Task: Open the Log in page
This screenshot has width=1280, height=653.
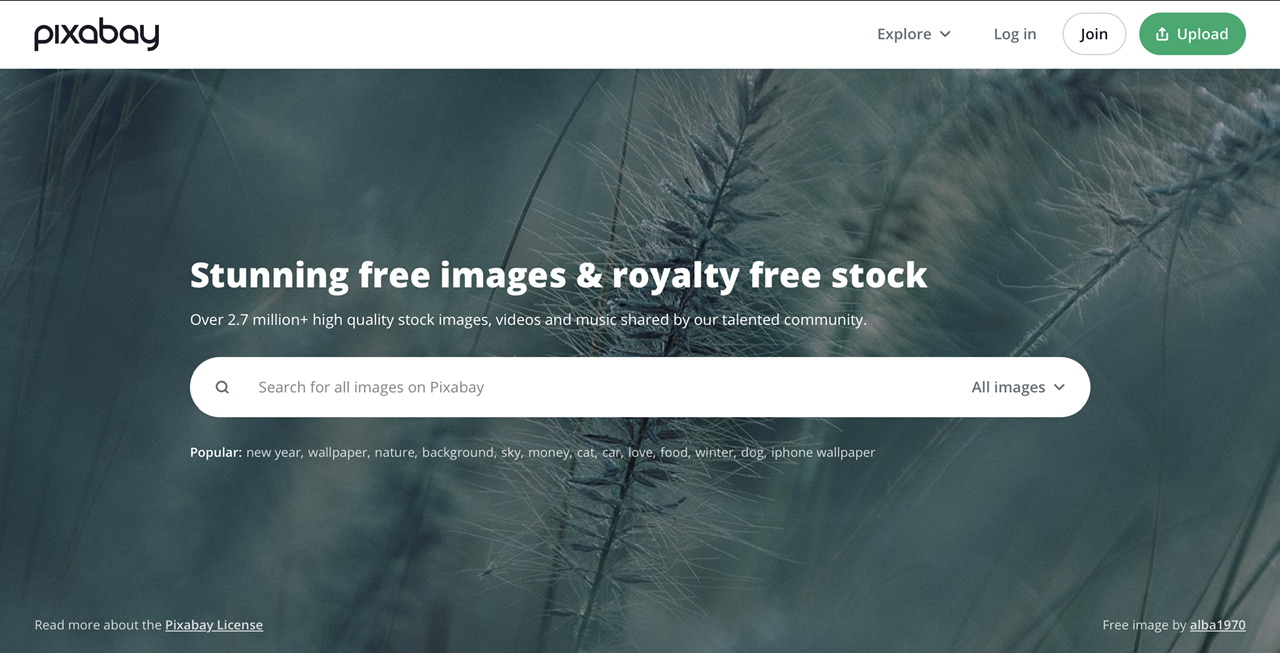Action: point(1015,34)
